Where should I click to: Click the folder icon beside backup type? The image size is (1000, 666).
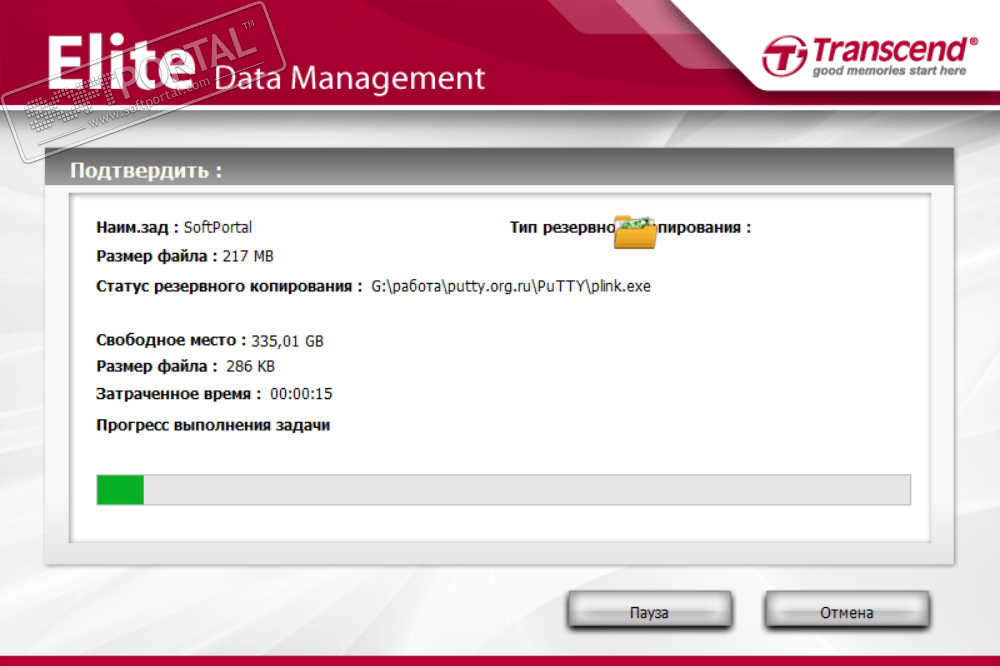635,232
